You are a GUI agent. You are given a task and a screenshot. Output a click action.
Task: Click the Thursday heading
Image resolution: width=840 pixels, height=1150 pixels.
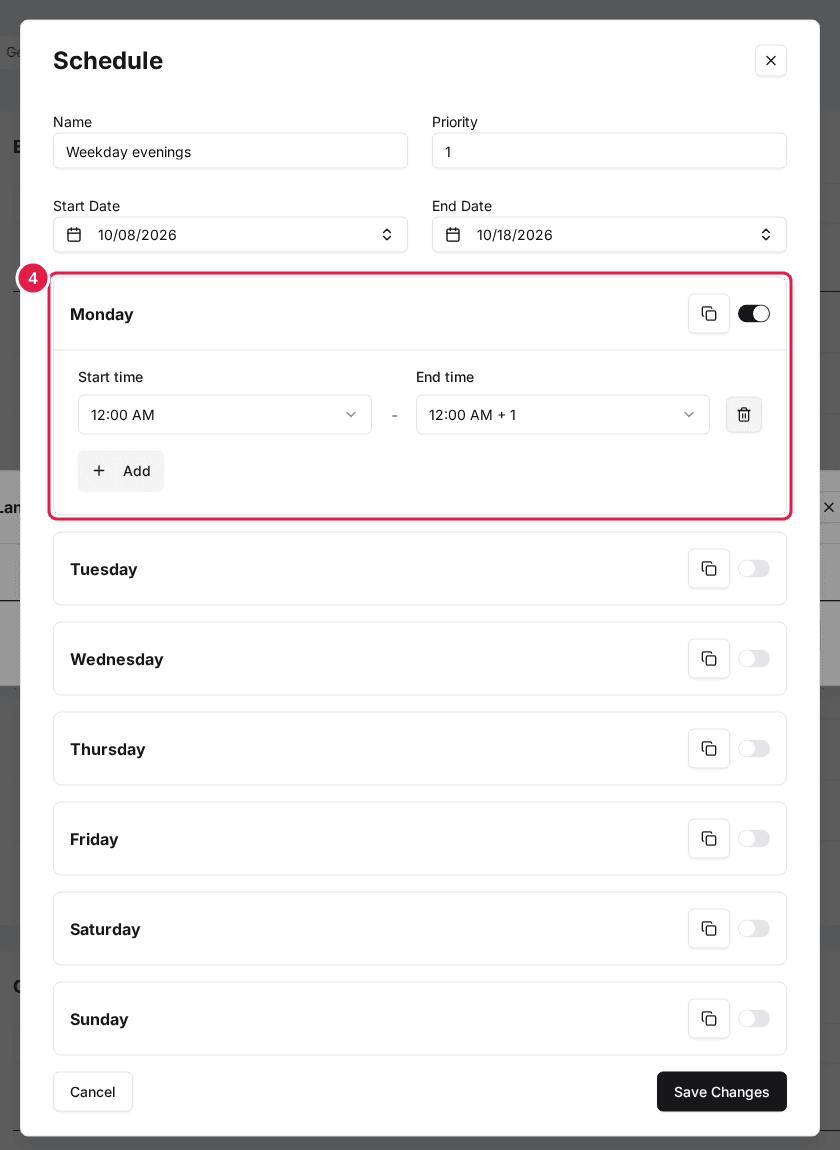pos(108,750)
